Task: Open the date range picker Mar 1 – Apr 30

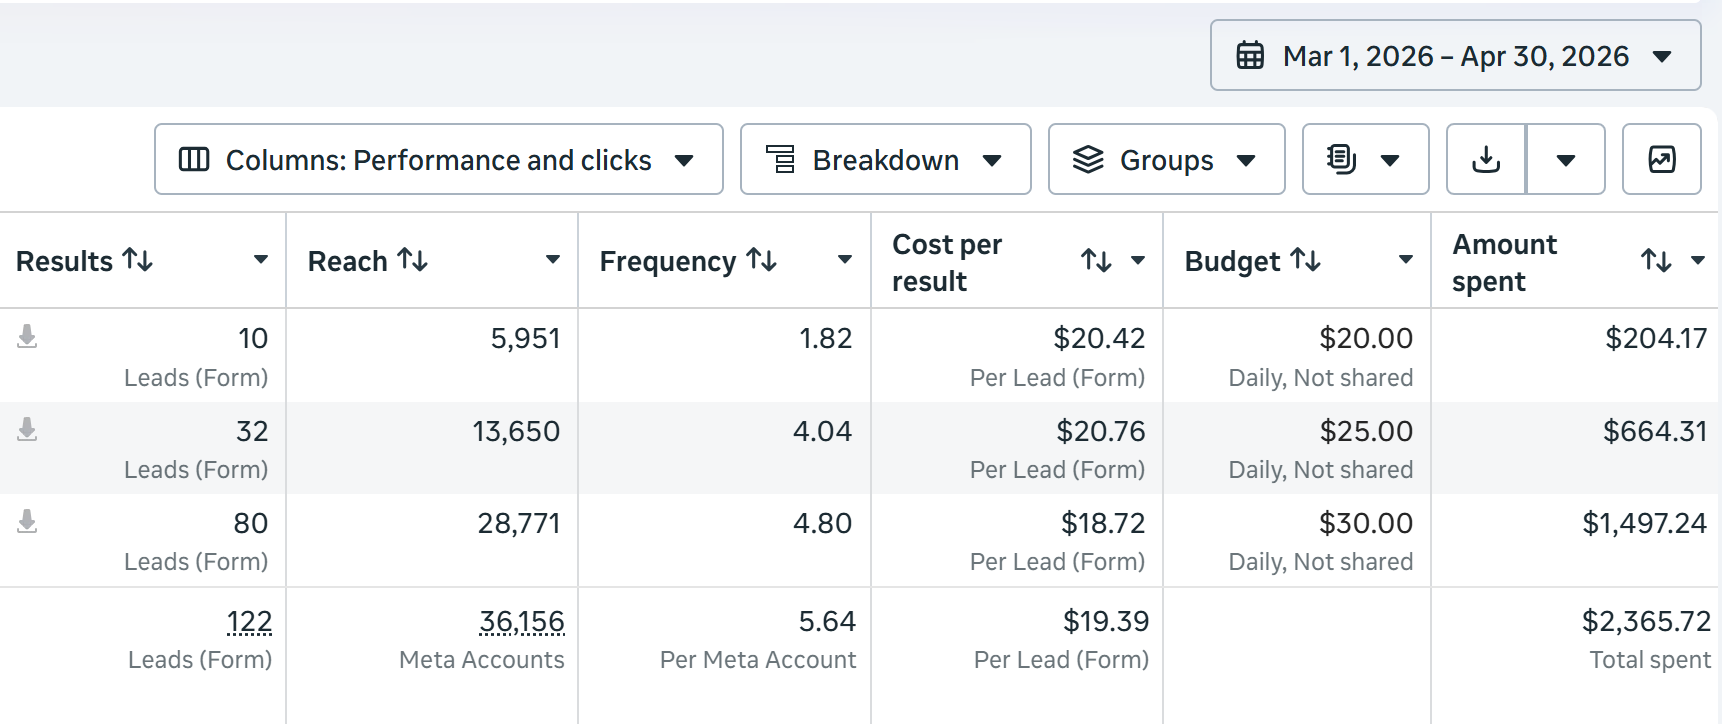Action: 1455,56
